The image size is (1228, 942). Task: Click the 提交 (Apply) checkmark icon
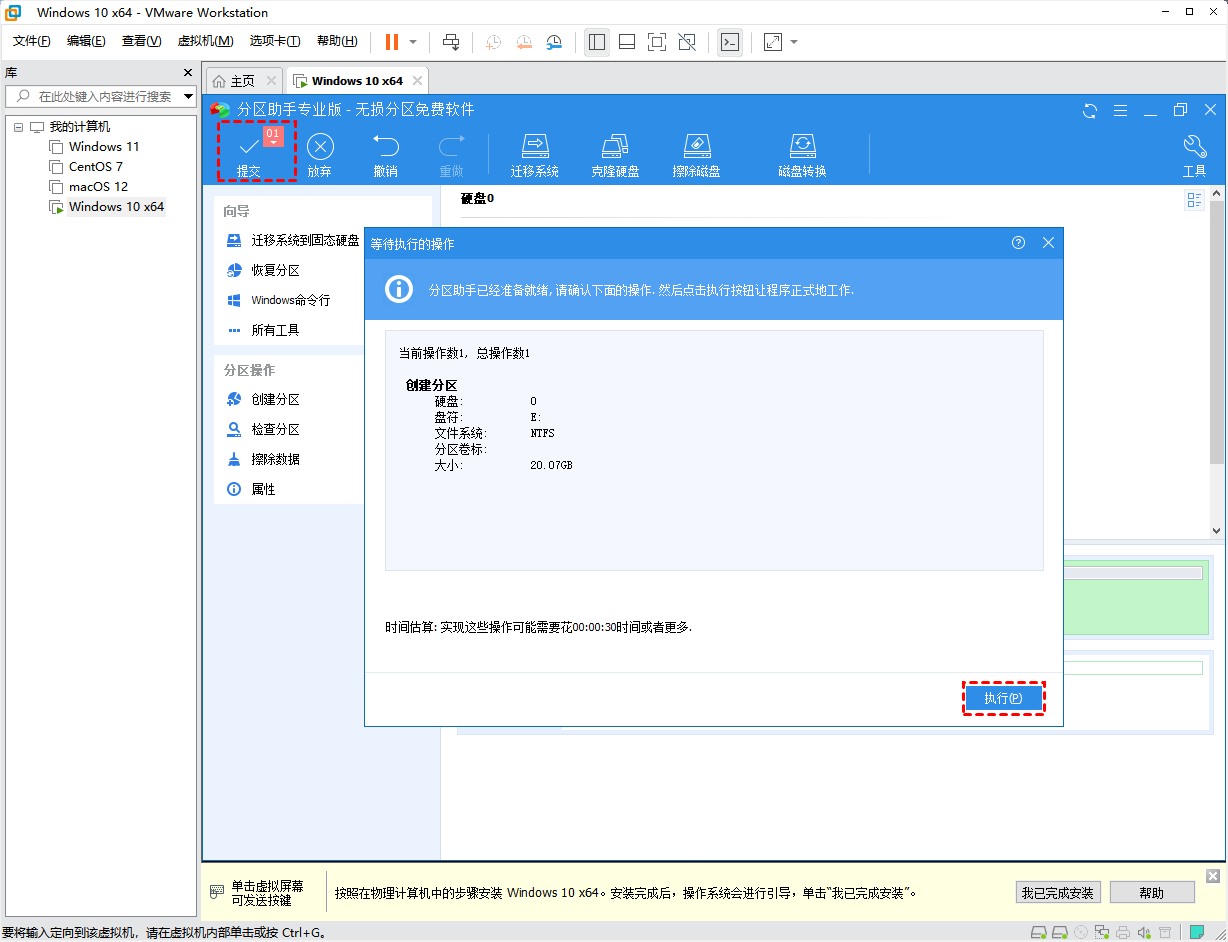(x=248, y=147)
